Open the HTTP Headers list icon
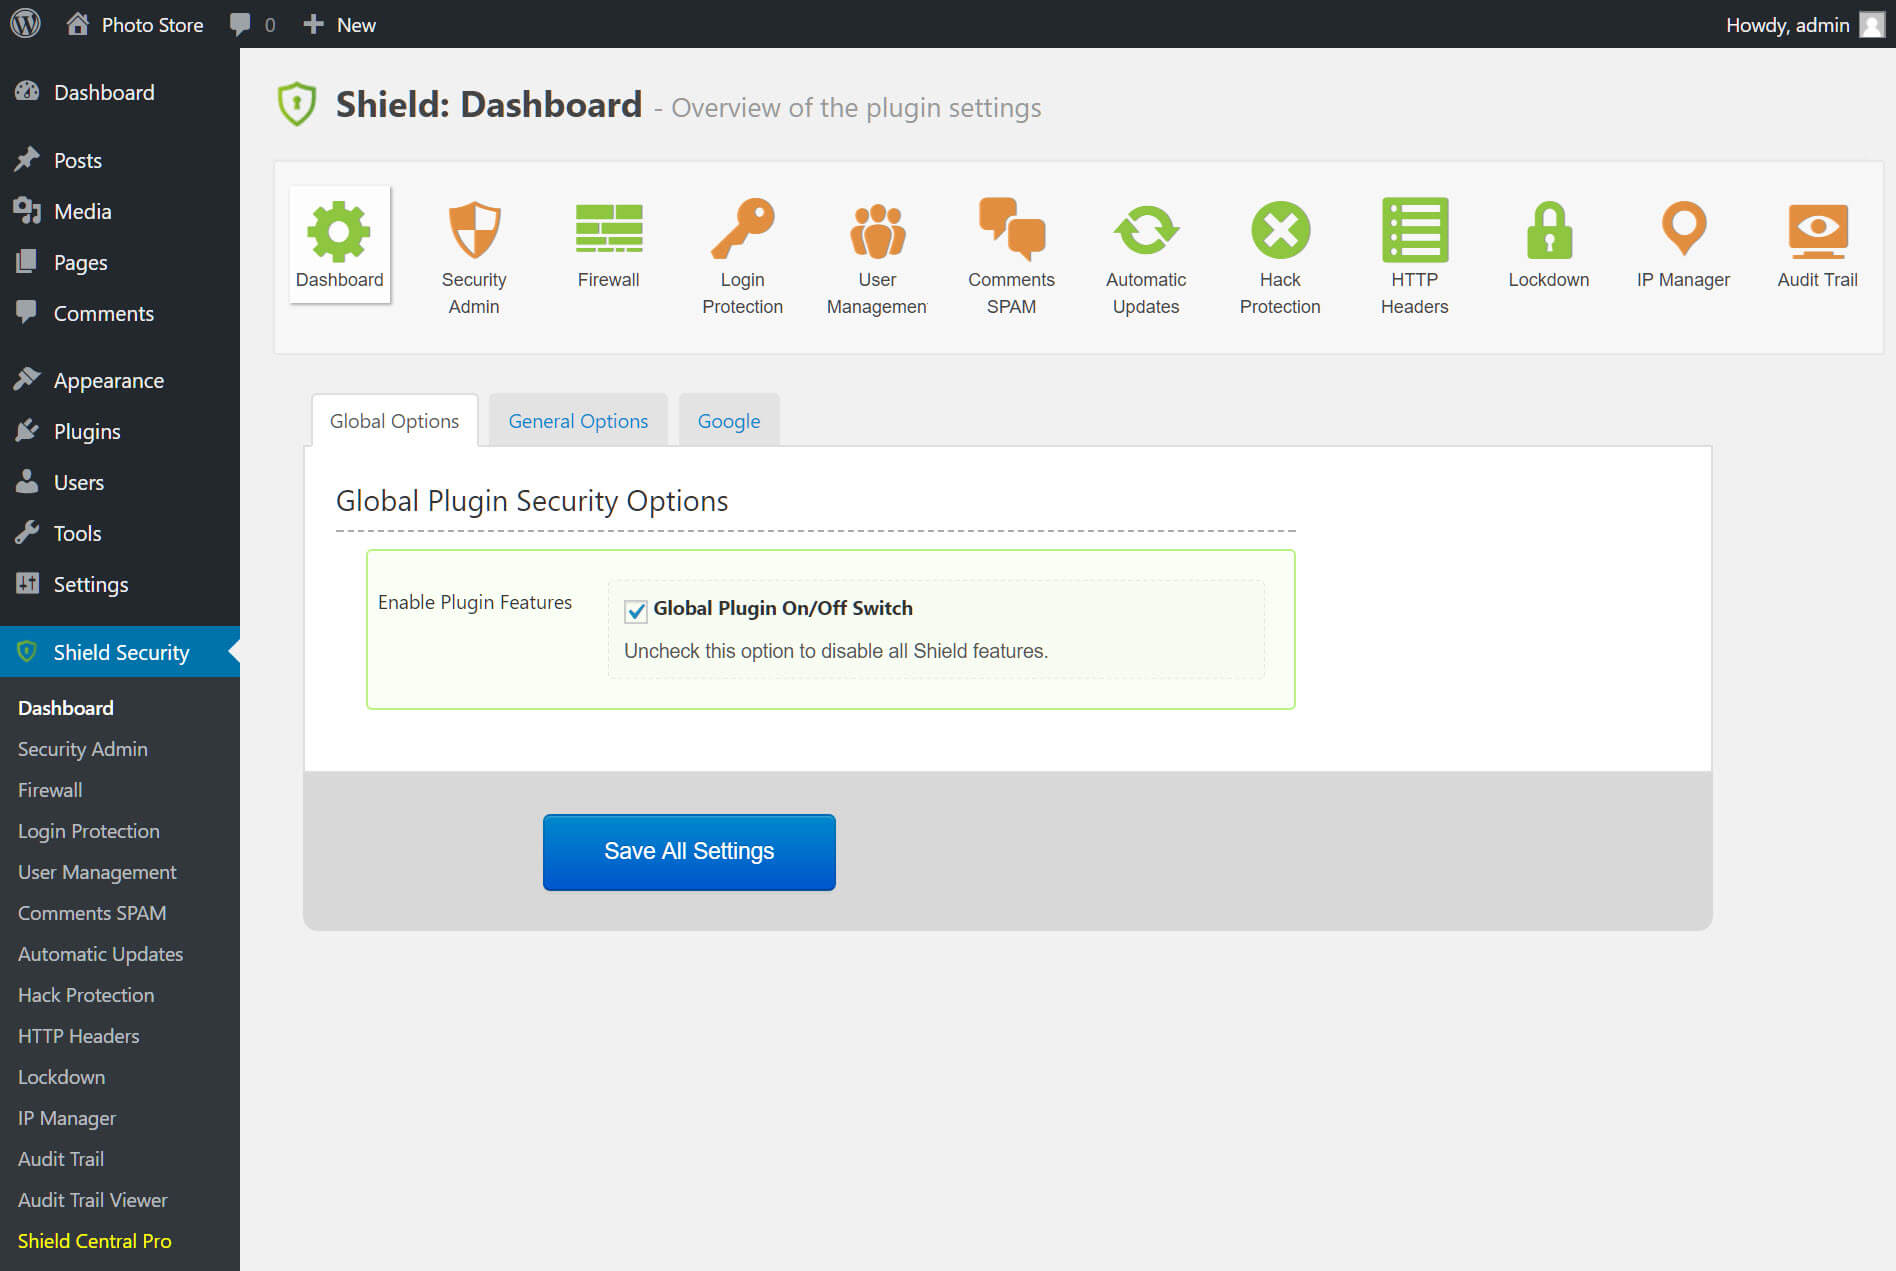The width and height of the screenshot is (1896, 1271). [x=1415, y=229]
